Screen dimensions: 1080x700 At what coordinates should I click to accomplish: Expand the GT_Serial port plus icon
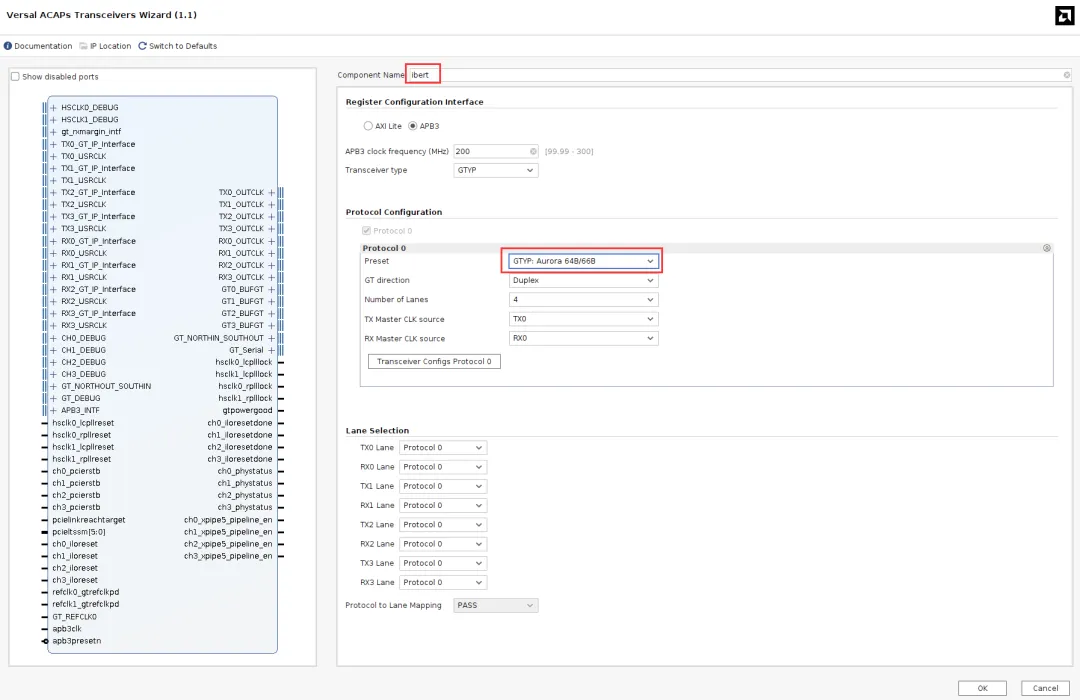tap(271, 350)
